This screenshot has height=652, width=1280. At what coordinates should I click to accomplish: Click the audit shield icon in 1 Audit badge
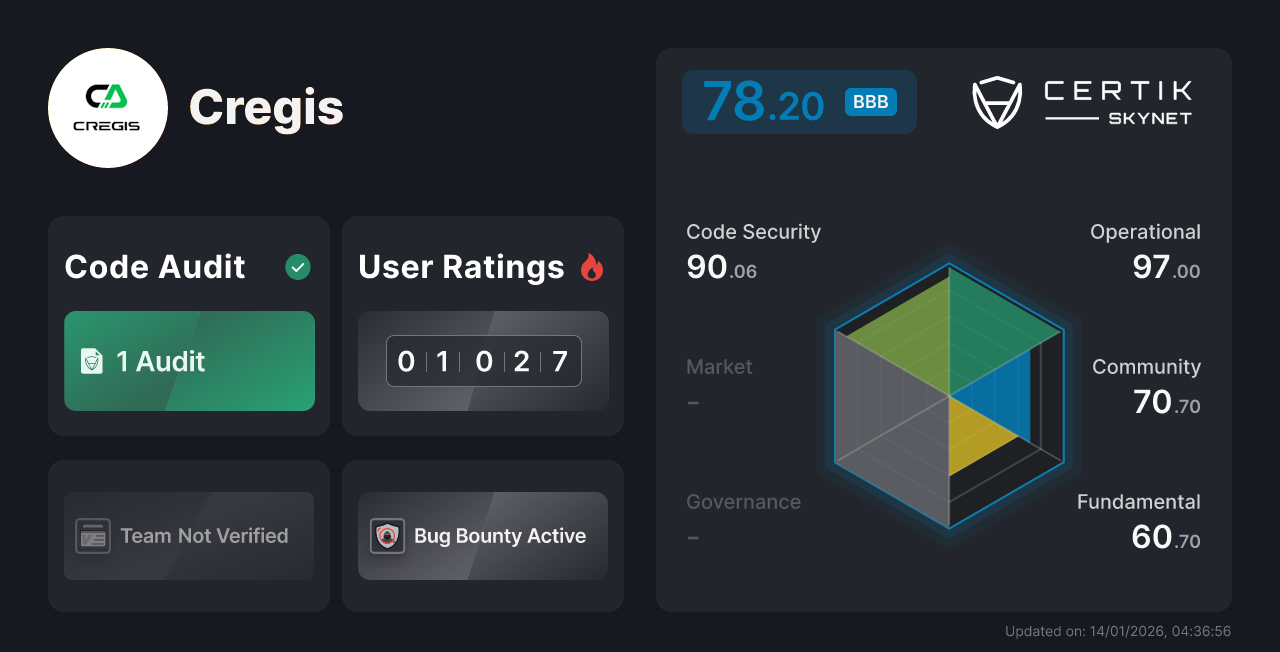pos(93,361)
